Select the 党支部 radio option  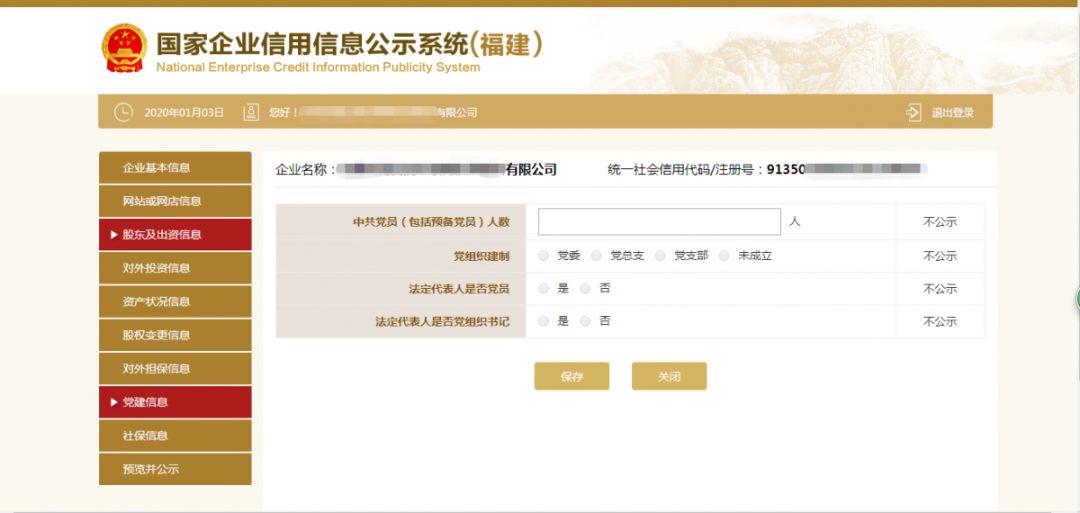point(660,256)
